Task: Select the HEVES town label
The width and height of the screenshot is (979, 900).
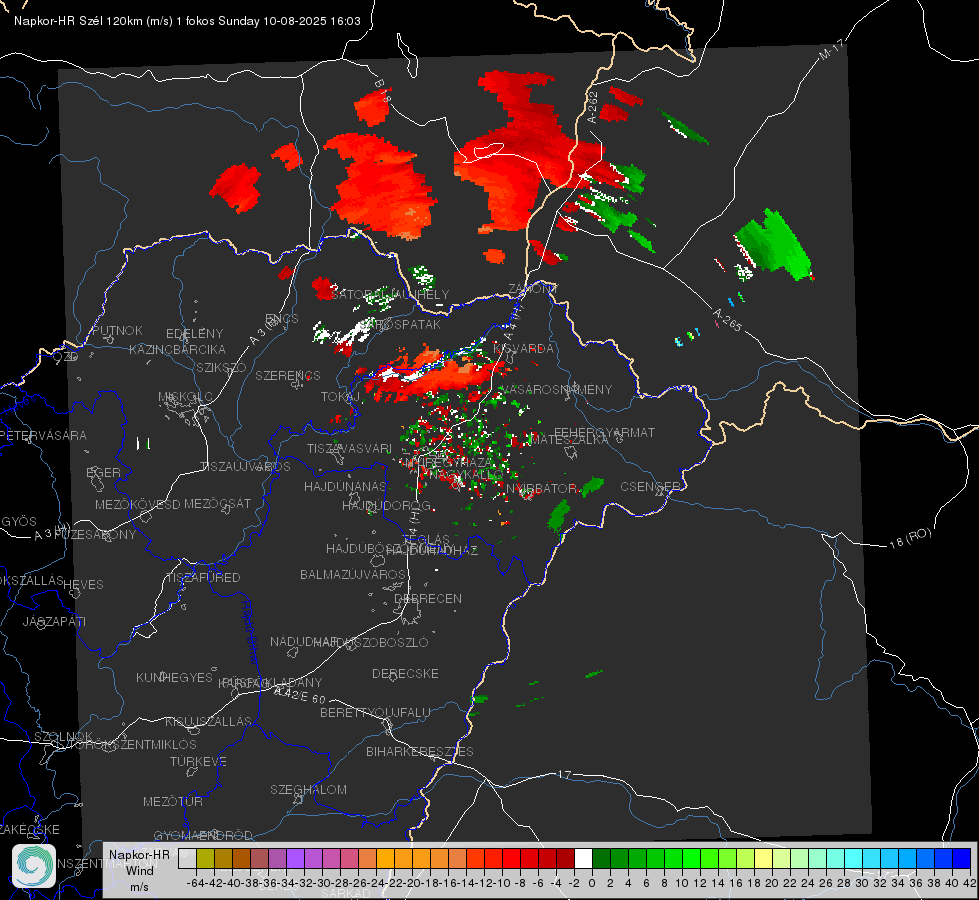Action: [x=84, y=585]
